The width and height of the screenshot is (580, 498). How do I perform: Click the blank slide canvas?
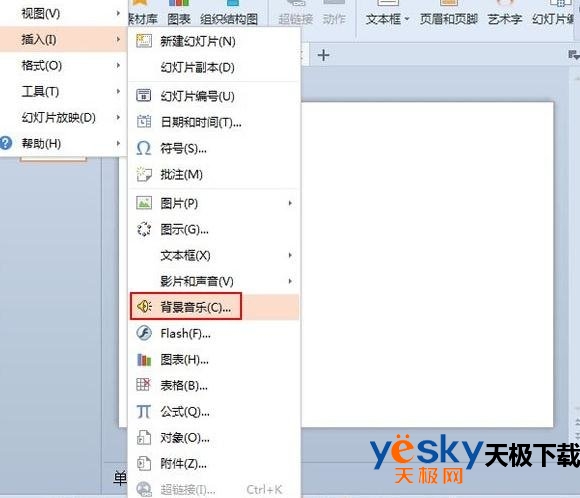[427, 265]
